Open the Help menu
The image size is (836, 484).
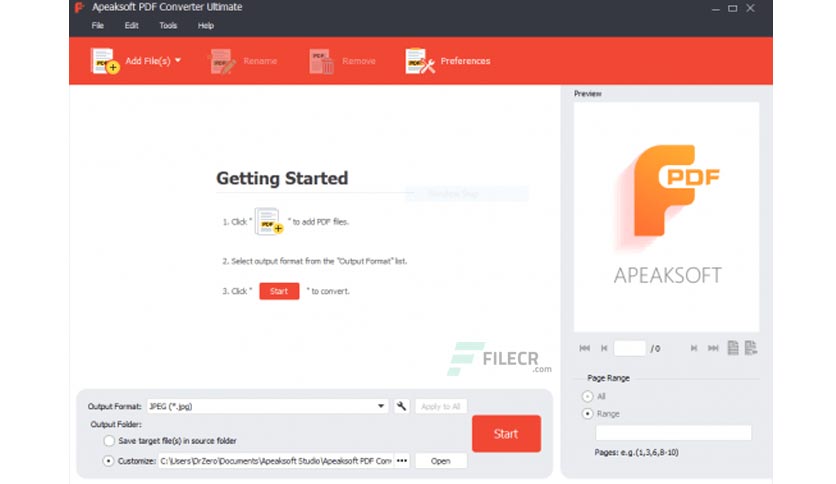coord(206,26)
